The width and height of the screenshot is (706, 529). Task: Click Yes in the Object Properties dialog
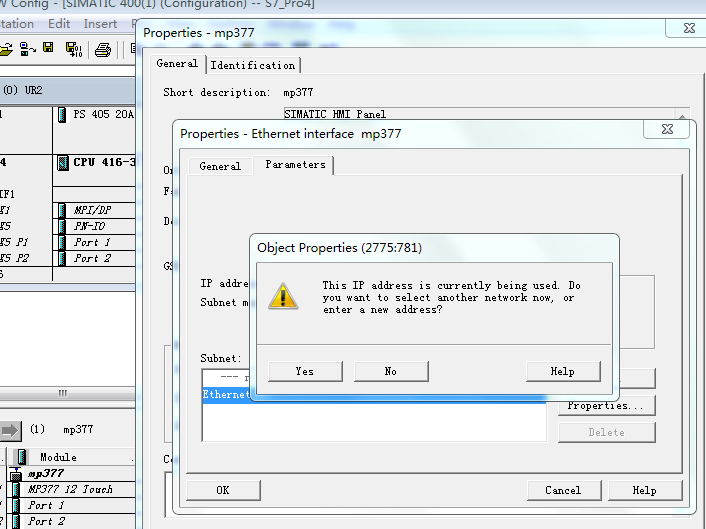tap(305, 371)
